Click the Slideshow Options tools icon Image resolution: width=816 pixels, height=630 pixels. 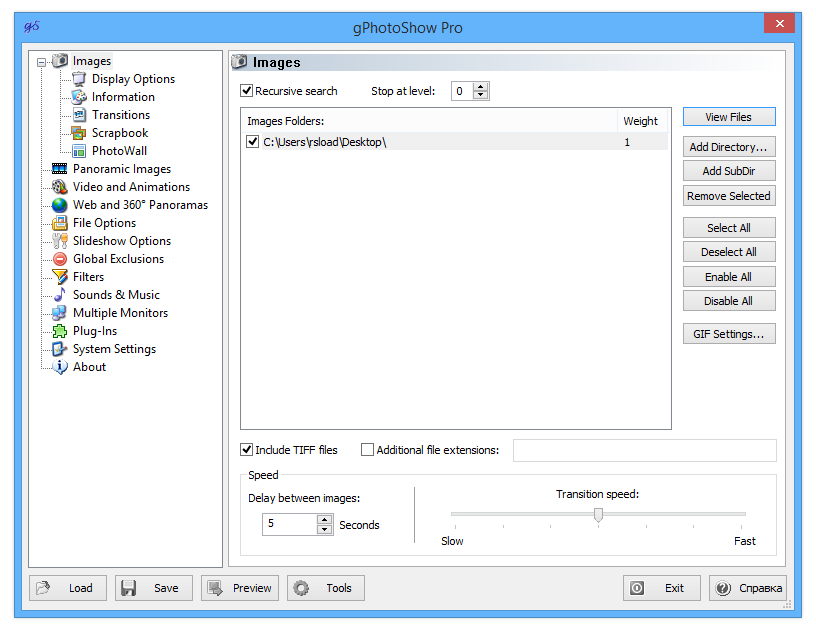tap(60, 241)
